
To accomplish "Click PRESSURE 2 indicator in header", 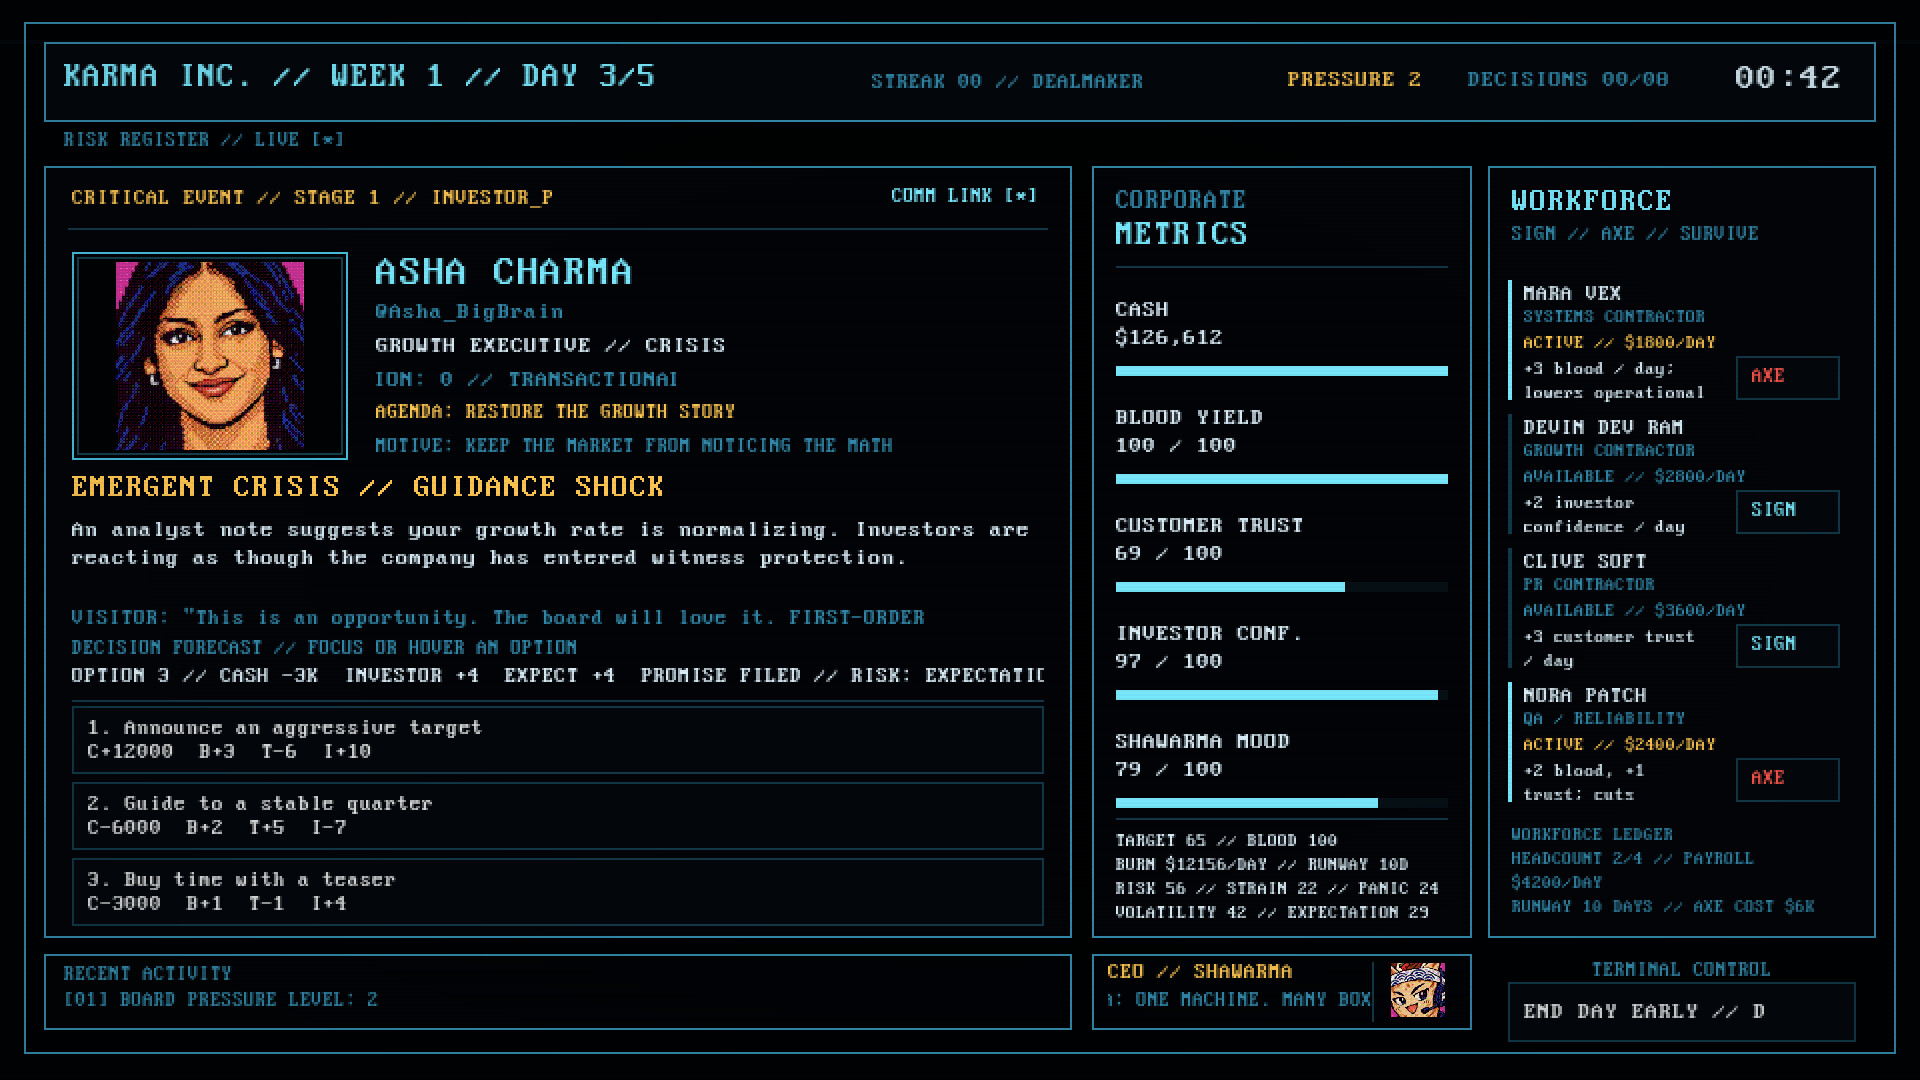I will point(1354,79).
